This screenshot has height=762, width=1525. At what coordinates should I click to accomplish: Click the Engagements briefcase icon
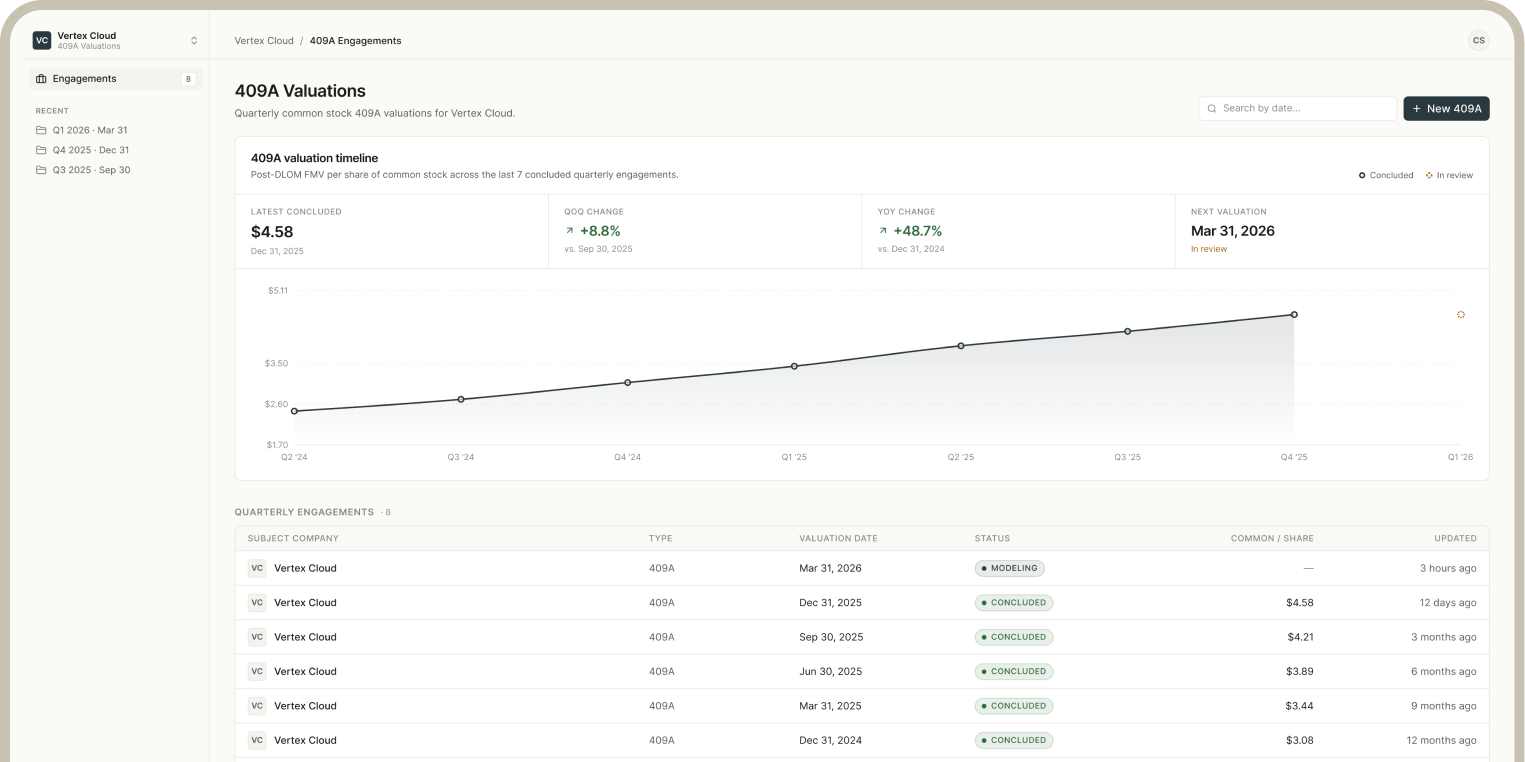point(41,79)
